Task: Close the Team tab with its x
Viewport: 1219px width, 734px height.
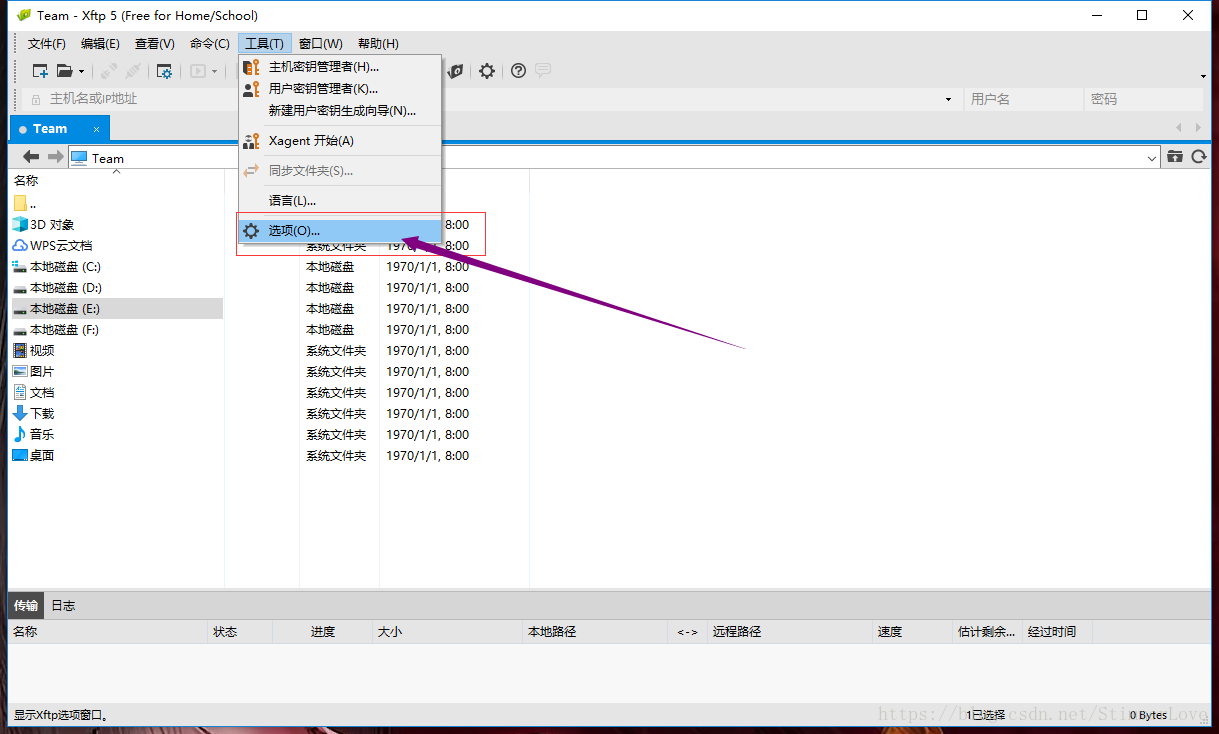Action: click(97, 129)
